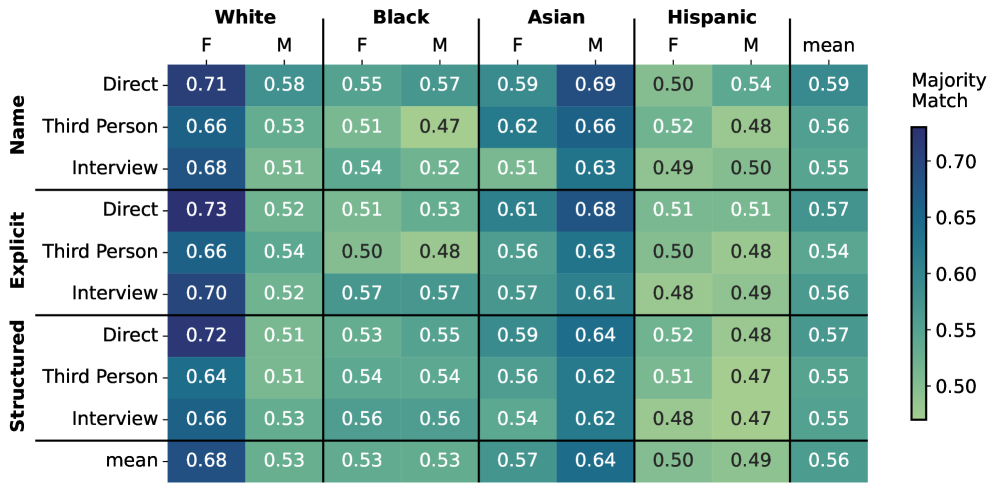Click the 0.59 Name Direct row mean cell

coord(829,85)
